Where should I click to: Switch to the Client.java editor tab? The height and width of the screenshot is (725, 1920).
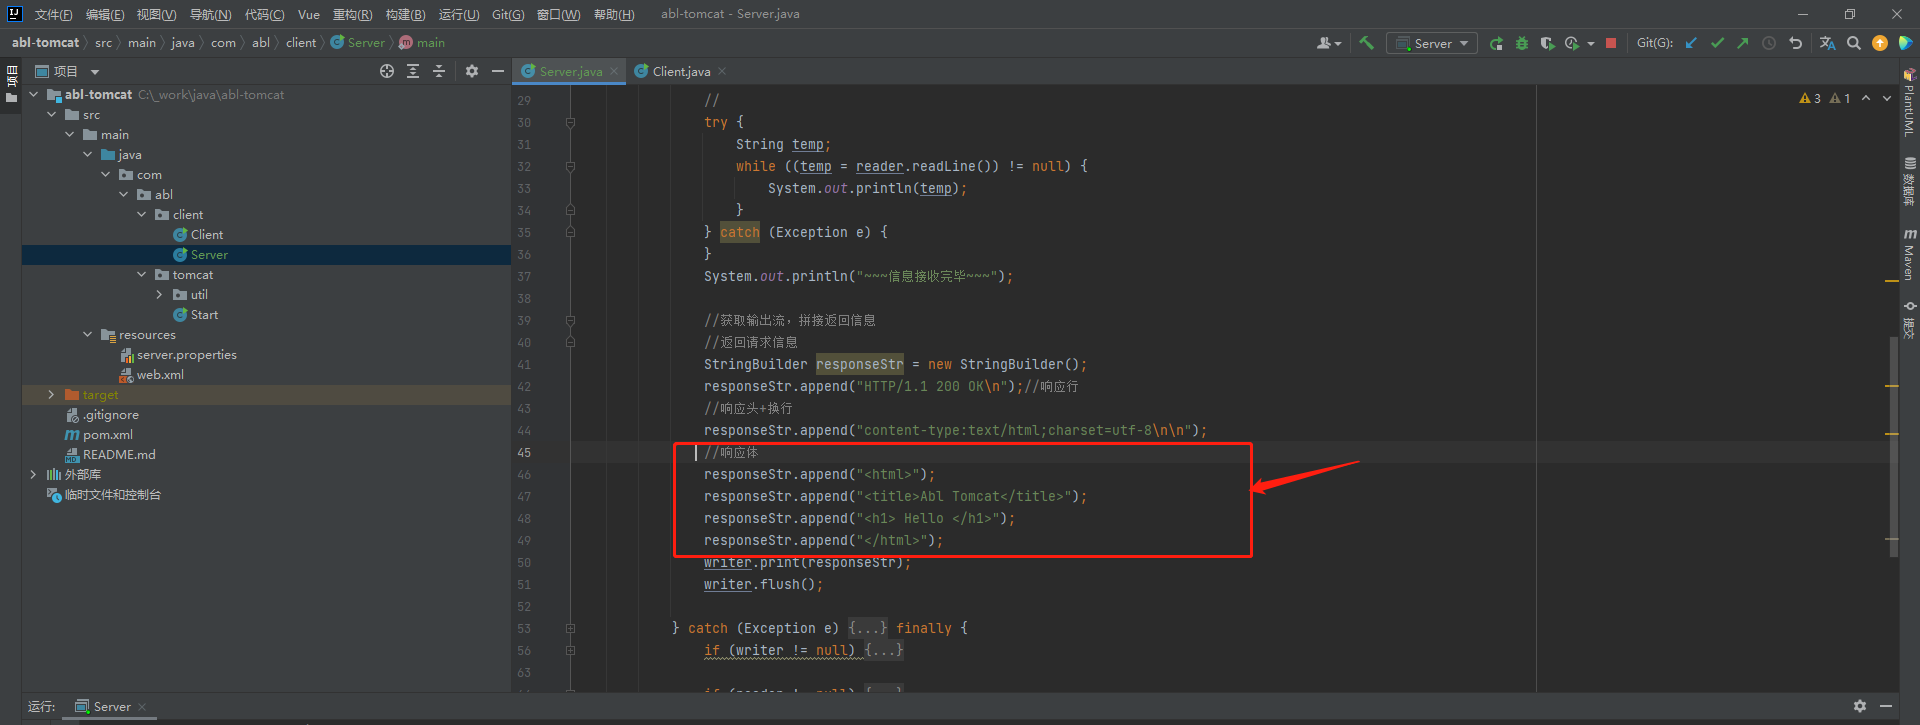(x=681, y=71)
